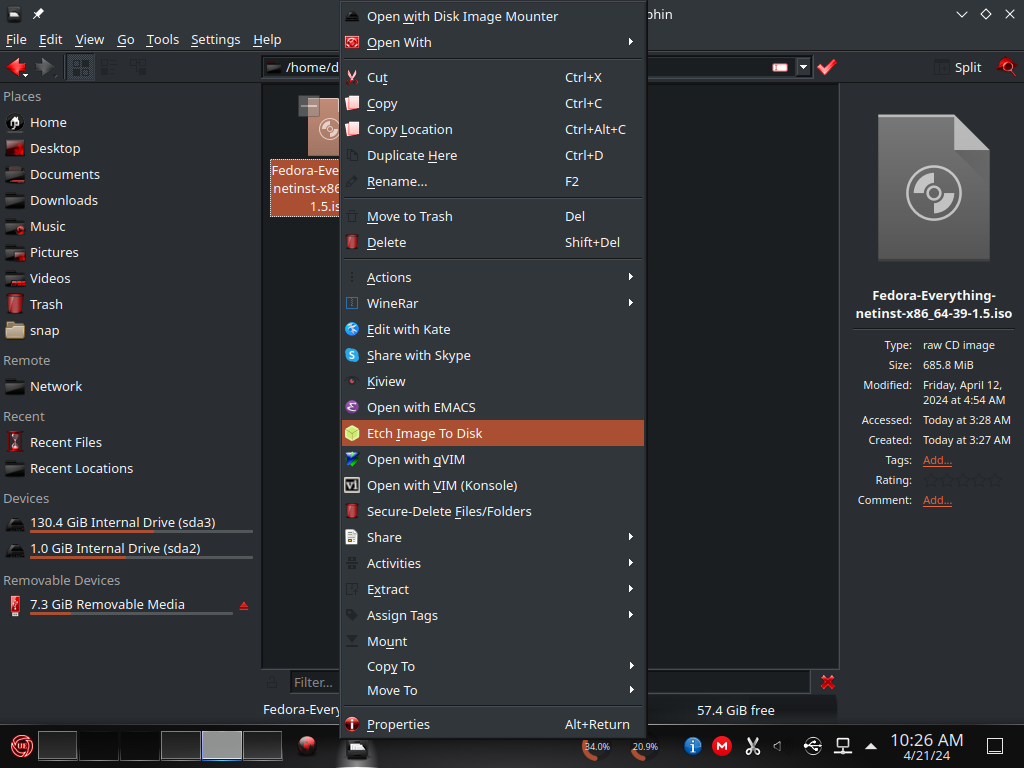The width and height of the screenshot is (1024, 768).
Task: Open Properties from context menu
Action: point(493,725)
